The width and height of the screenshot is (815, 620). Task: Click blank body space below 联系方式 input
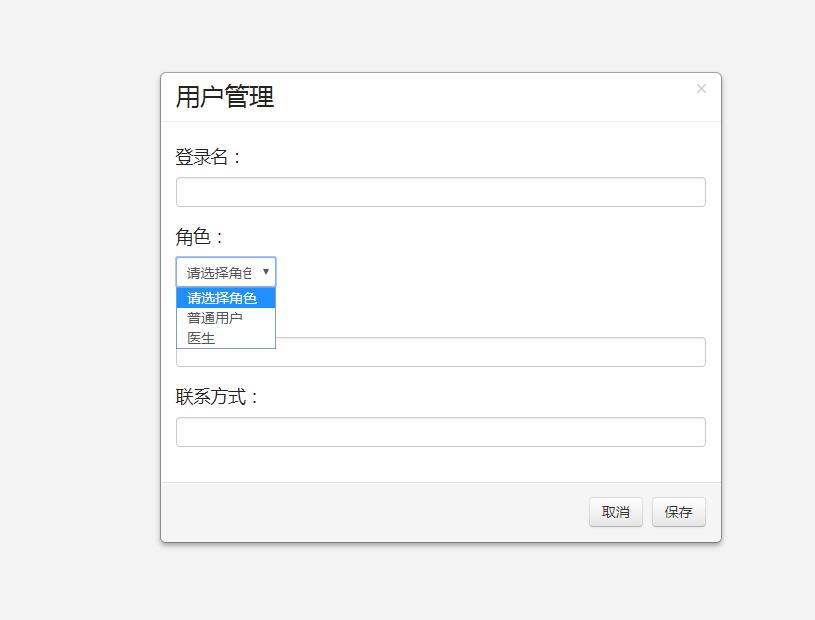click(441, 464)
